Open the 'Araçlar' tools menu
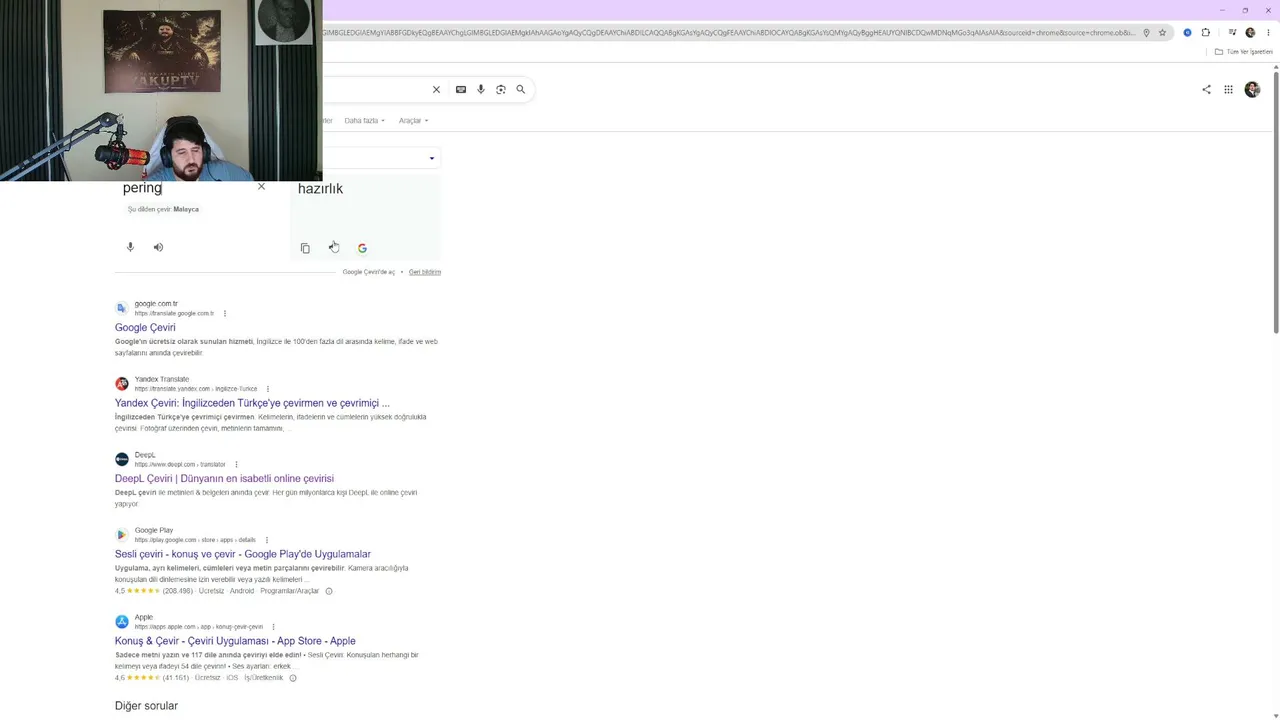The height and width of the screenshot is (720, 1280). pos(413,121)
